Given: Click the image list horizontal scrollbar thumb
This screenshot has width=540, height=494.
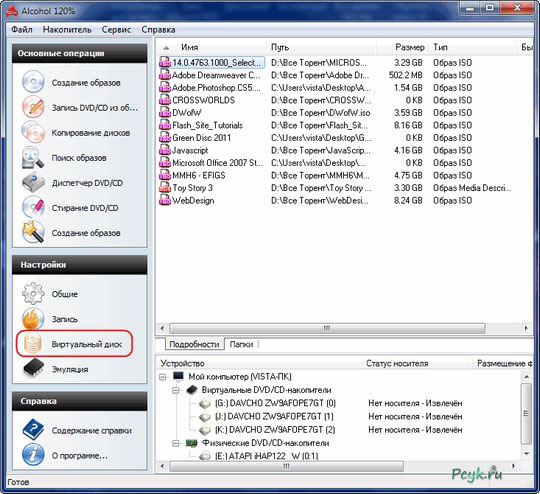Looking at the screenshot, I should (x=327, y=328).
